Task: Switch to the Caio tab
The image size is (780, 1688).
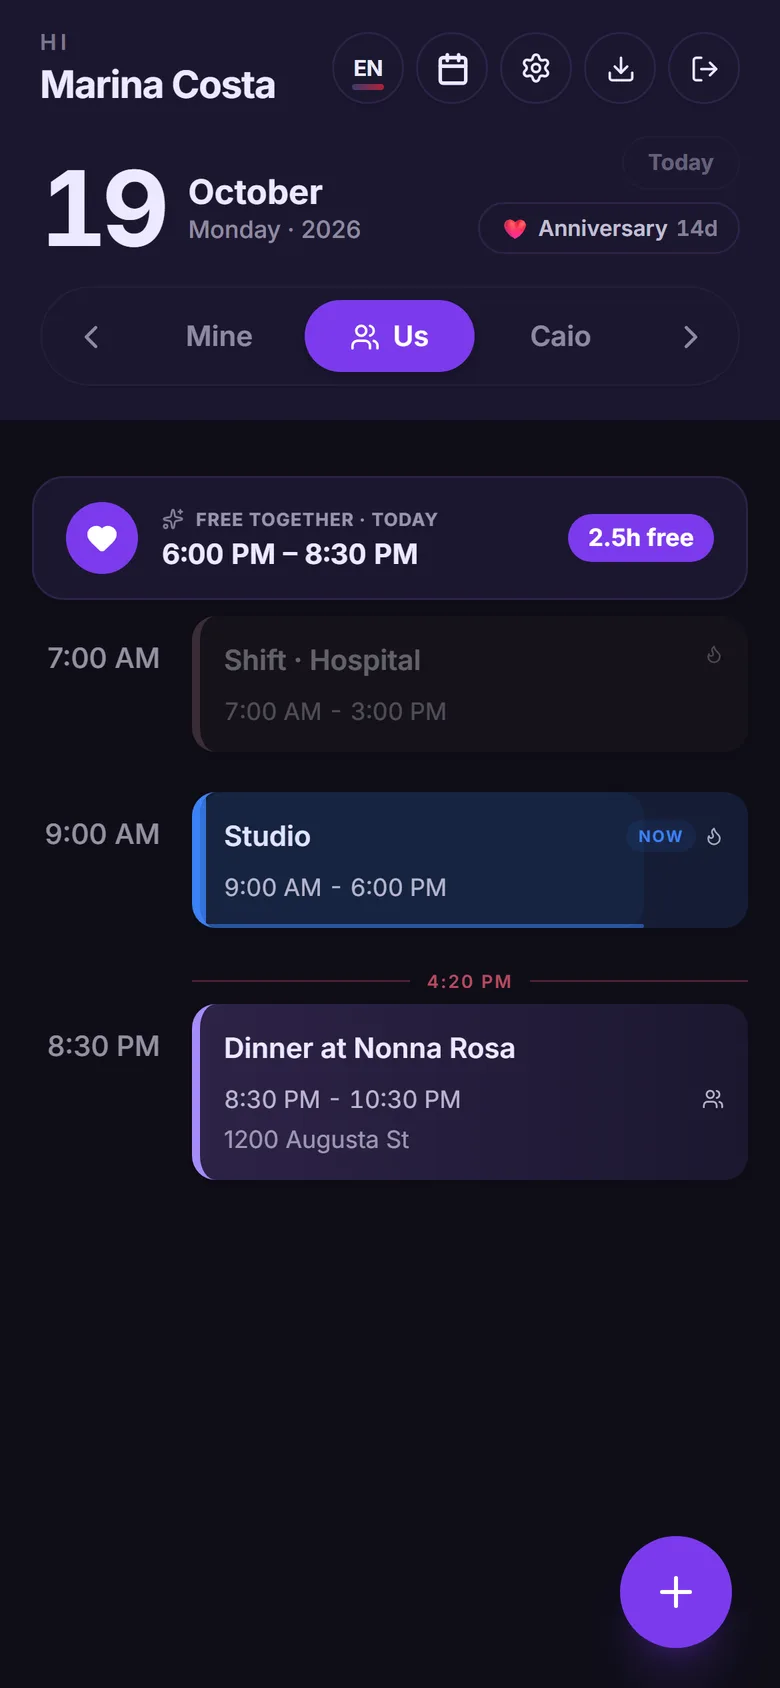Action: (x=560, y=336)
